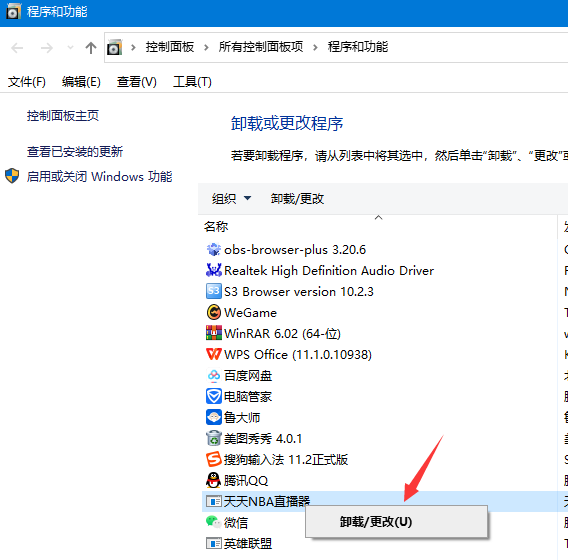Select 美图秀秀 4.0.1 entry
The height and width of the screenshot is (560, 568).
point(263,438)
